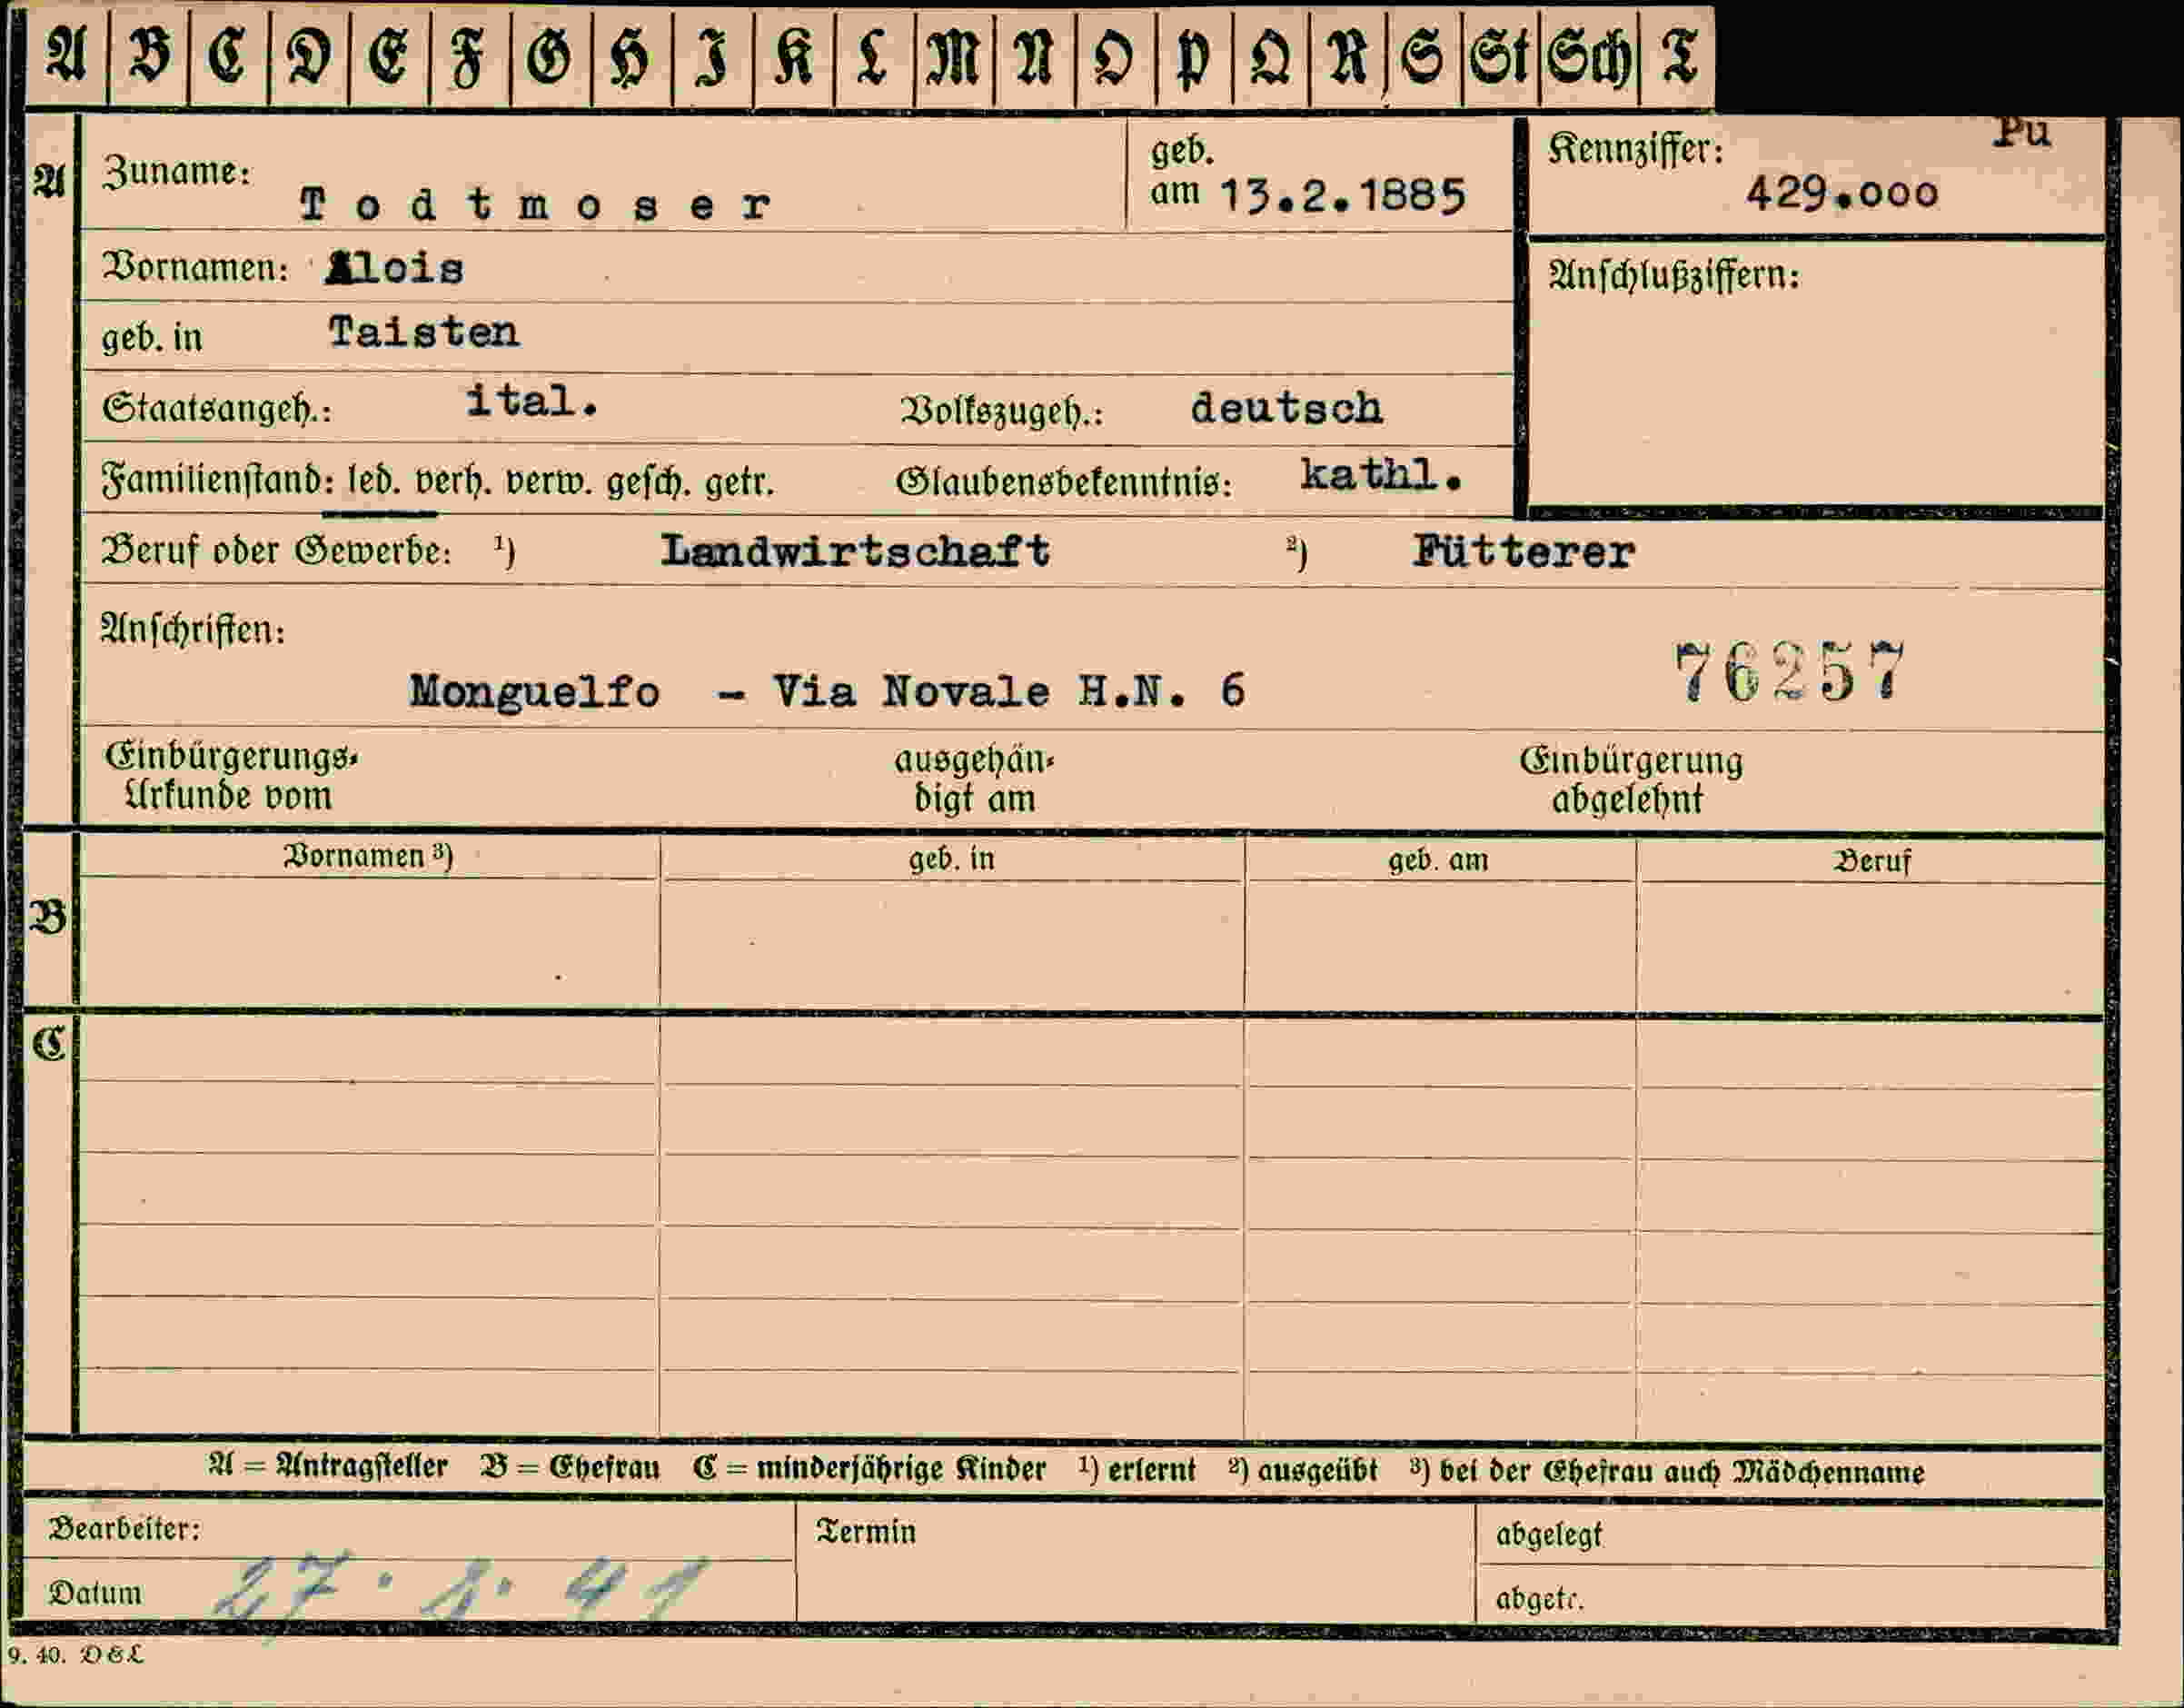Click the index tab 'Sch'
This screenshot has height=1708, width=2184.
1590,57
